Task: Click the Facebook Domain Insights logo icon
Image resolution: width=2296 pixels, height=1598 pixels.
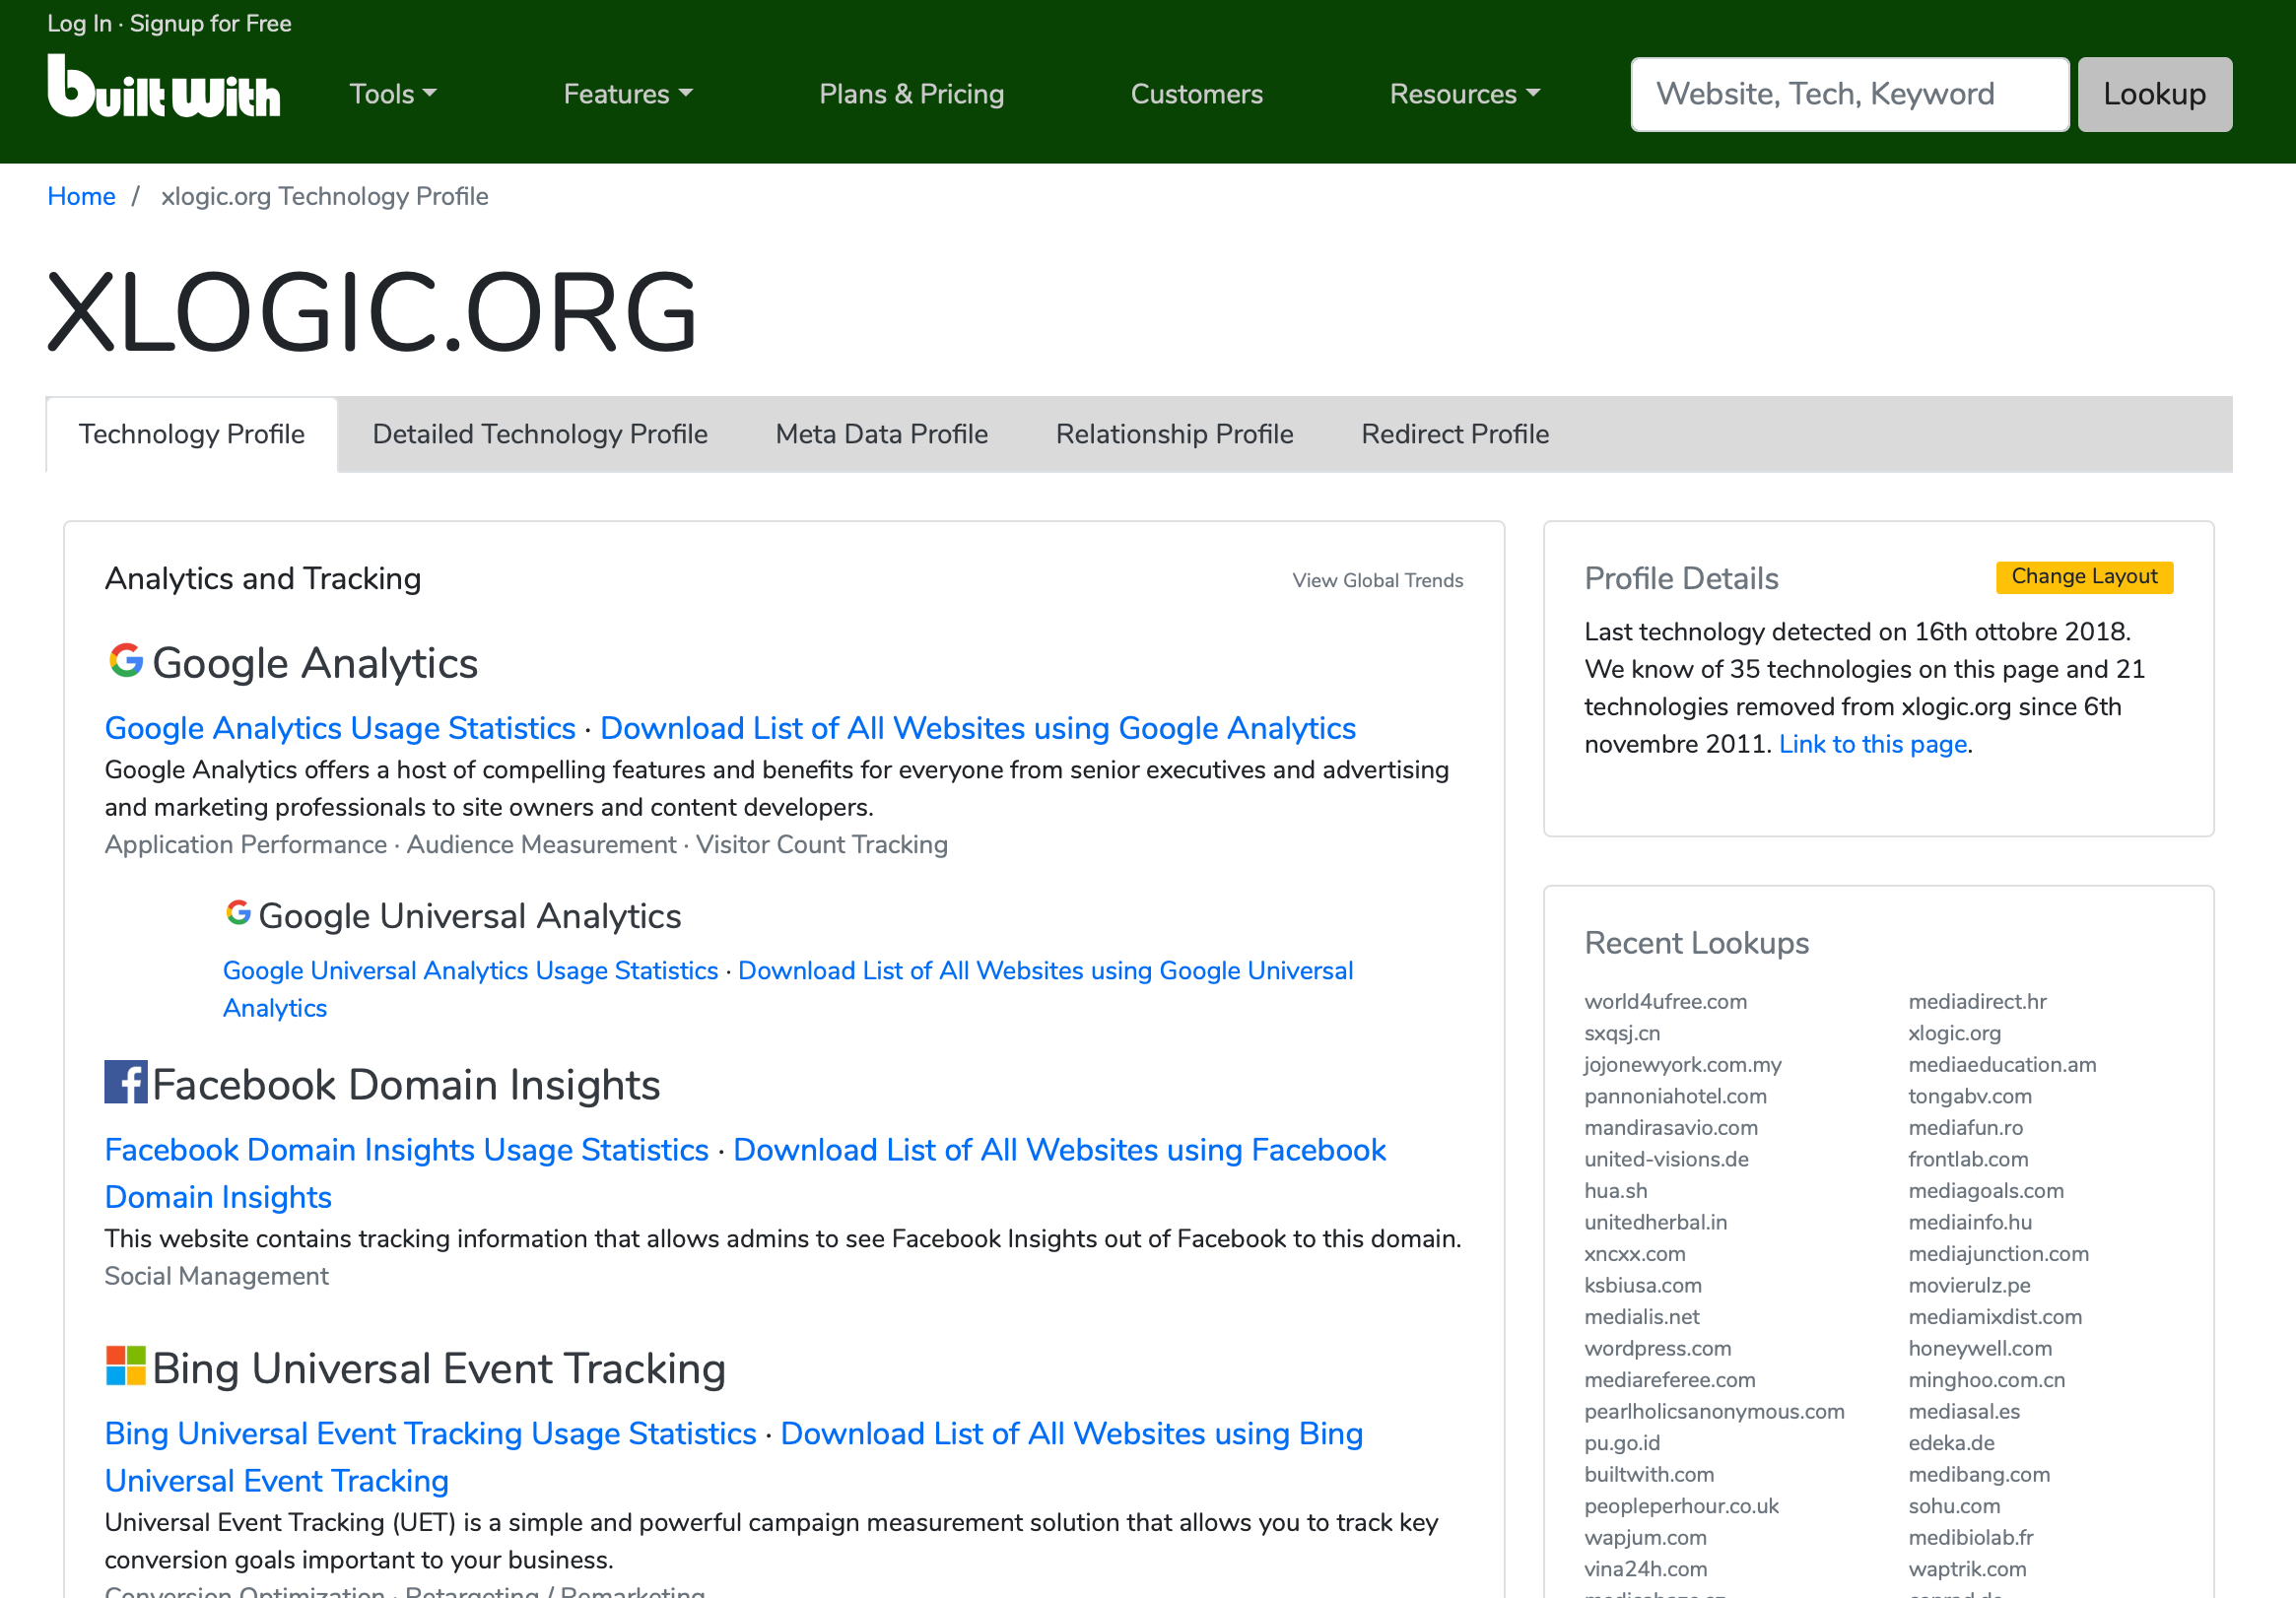Action: pyautogui.click(x=126, y=1083)
